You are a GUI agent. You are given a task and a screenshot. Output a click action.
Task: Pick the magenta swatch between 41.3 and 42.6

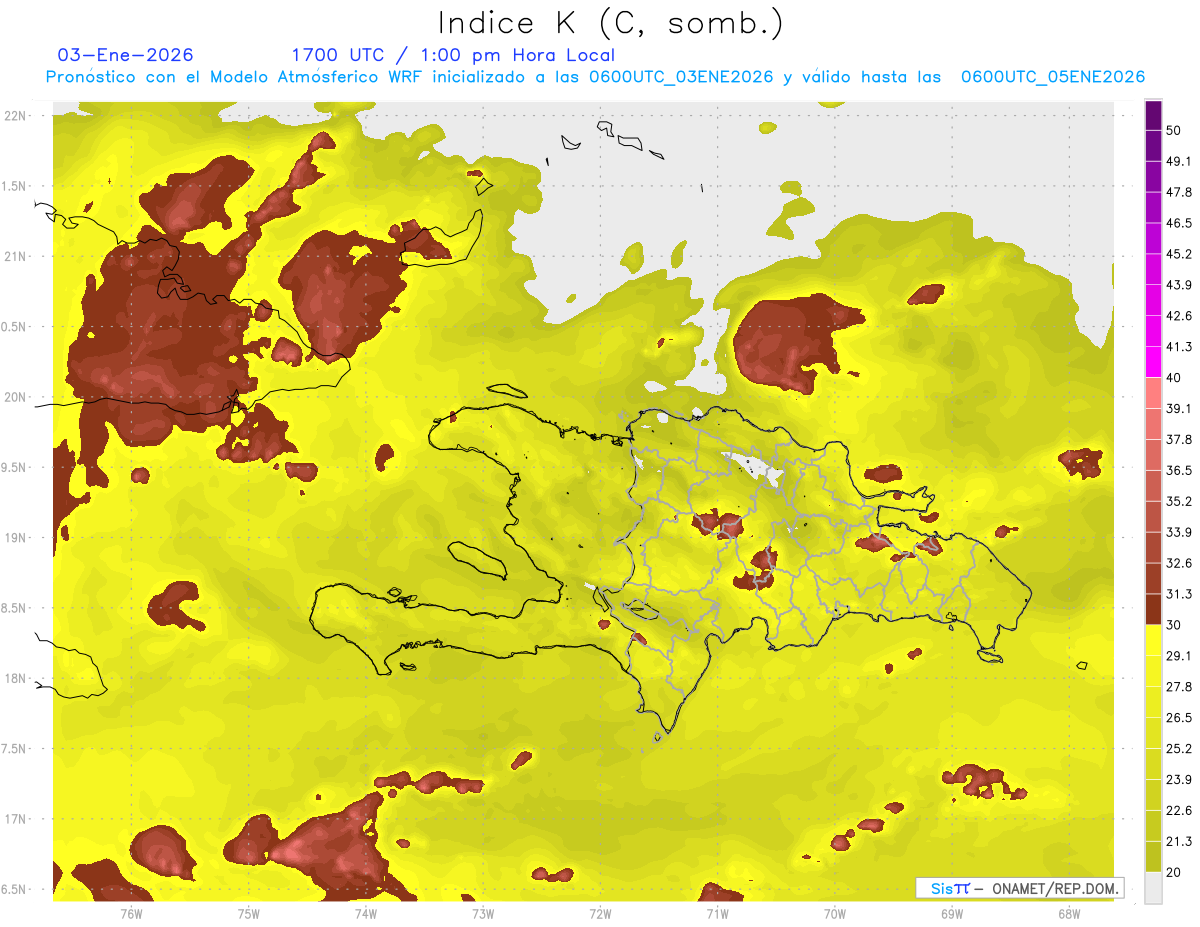point(1153,332)
